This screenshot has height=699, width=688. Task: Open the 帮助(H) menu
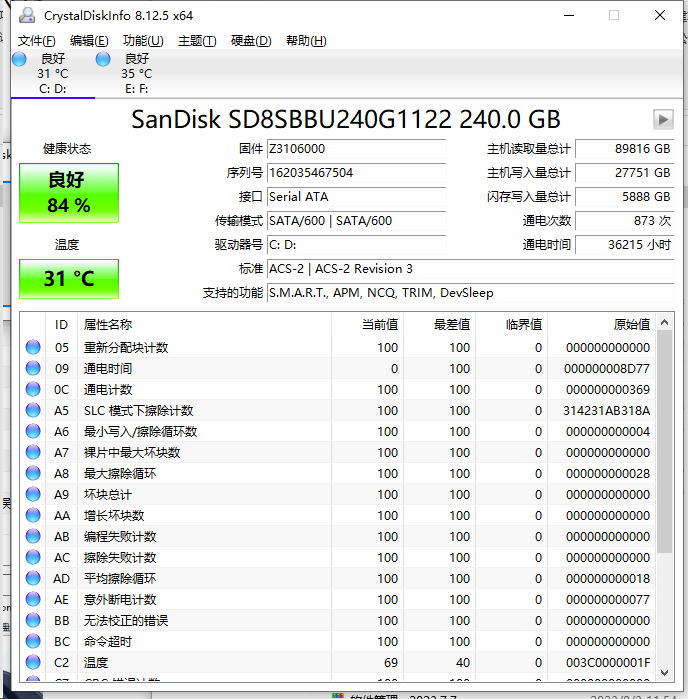point(306,41)
